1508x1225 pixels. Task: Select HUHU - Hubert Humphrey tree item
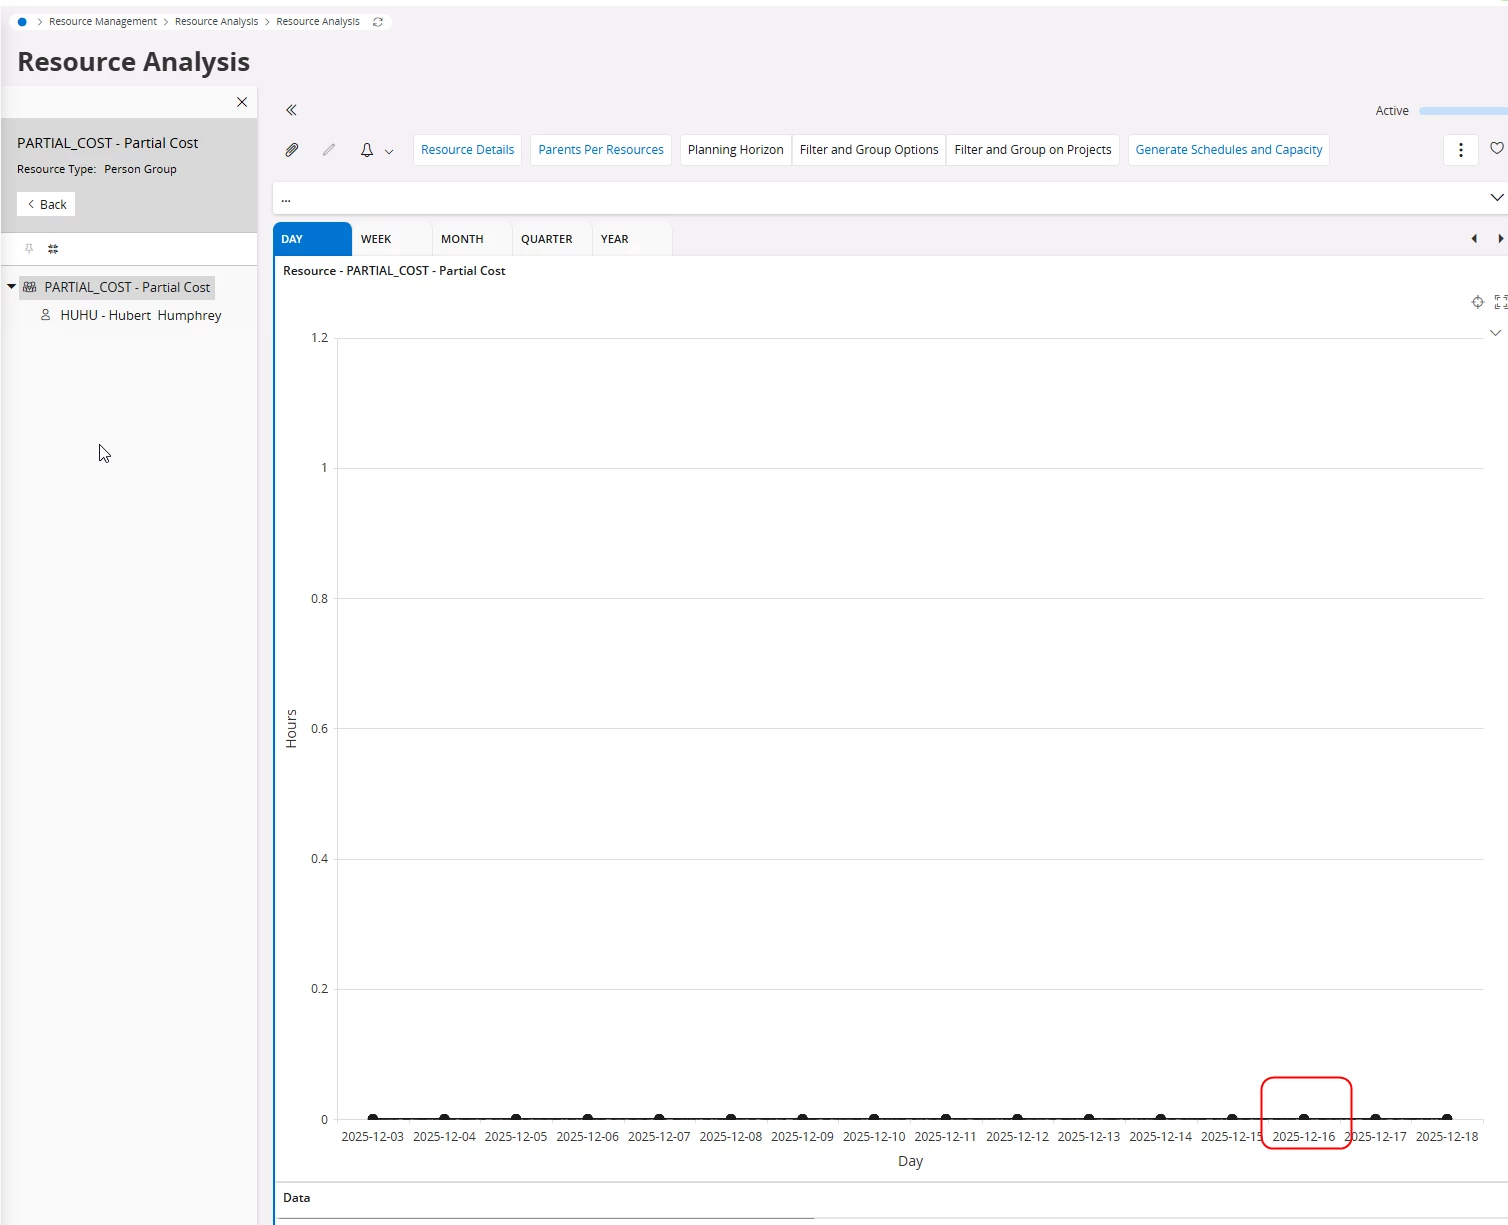point(141,315)
